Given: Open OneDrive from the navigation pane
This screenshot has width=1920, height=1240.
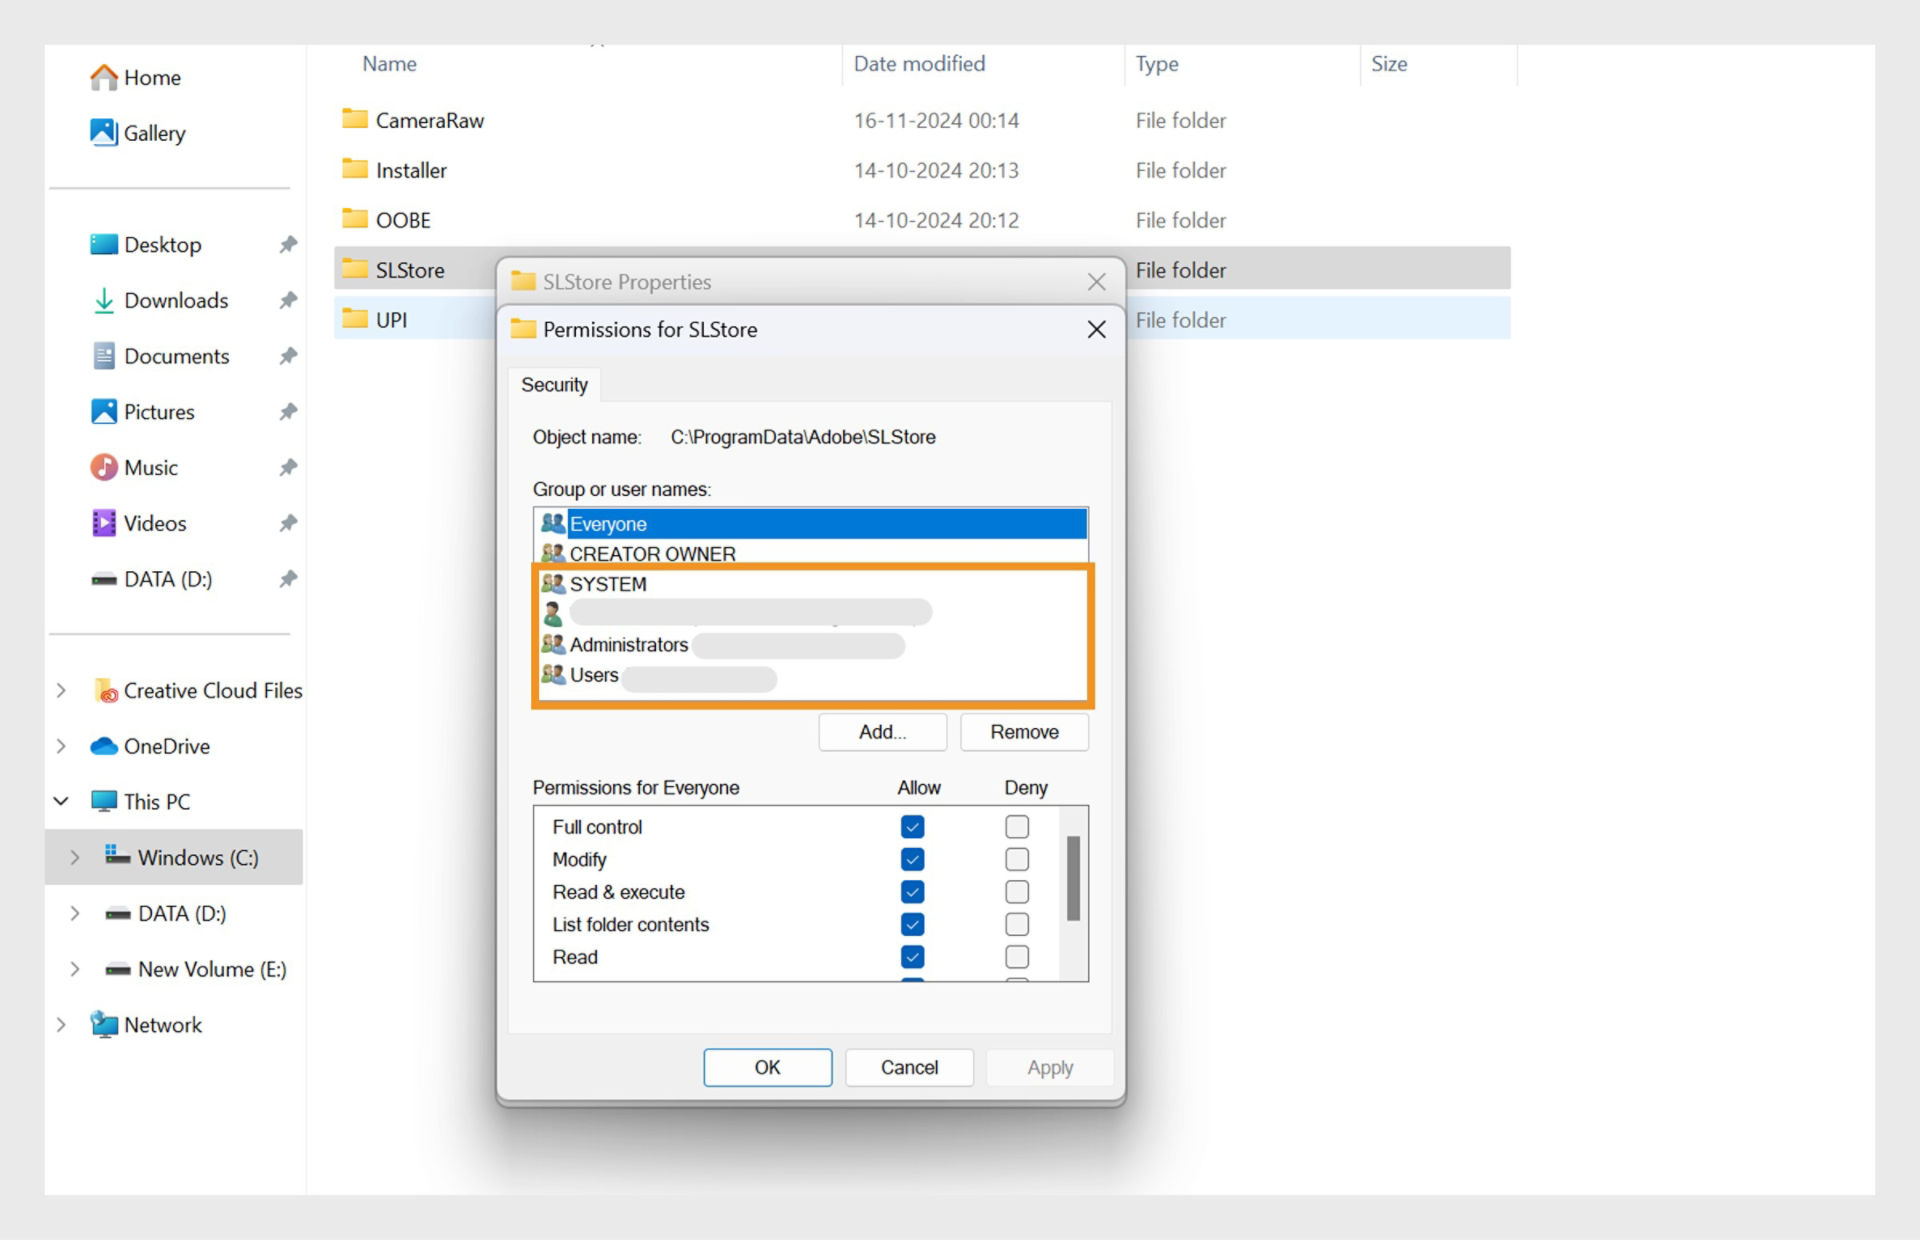Looking at the screenshot, I should coord(167,746).
